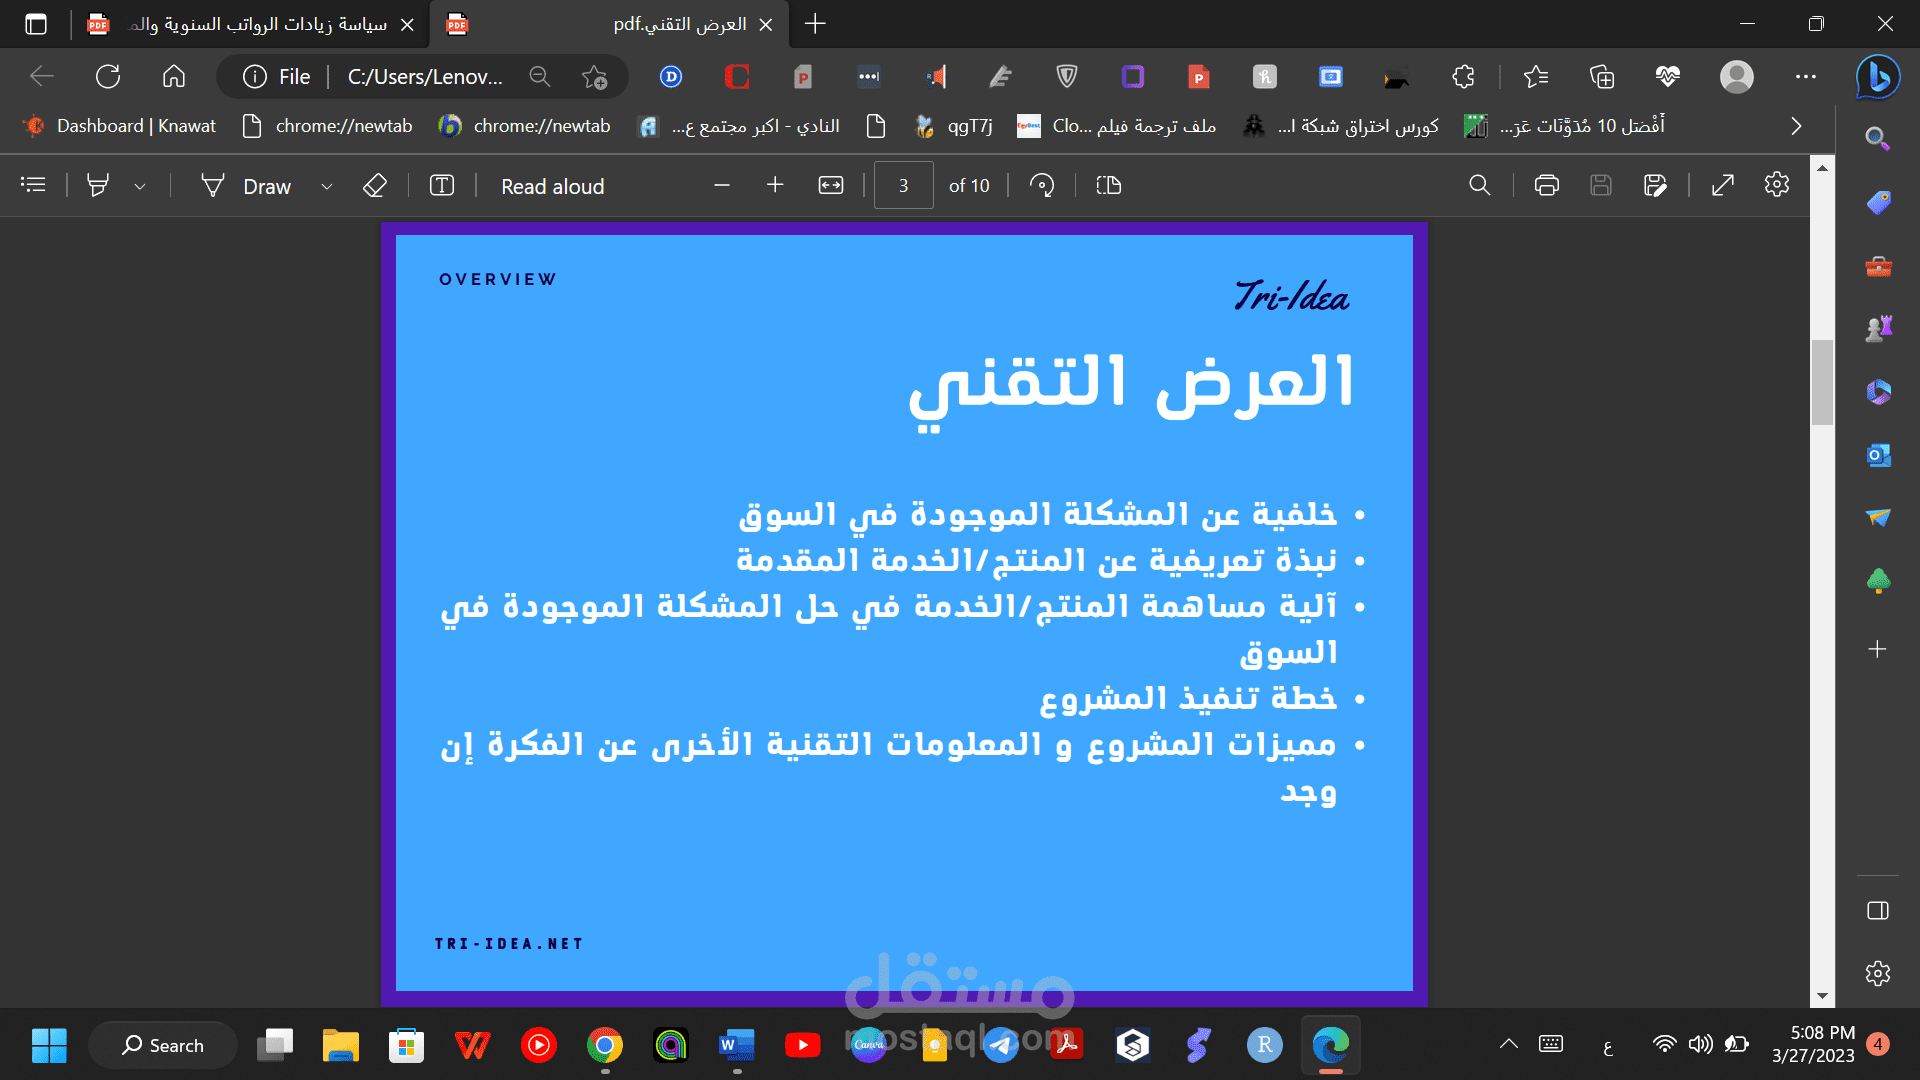1920x1080 pixels.
Task: Open the tab actions menu
Action: (x=36, y=24)
